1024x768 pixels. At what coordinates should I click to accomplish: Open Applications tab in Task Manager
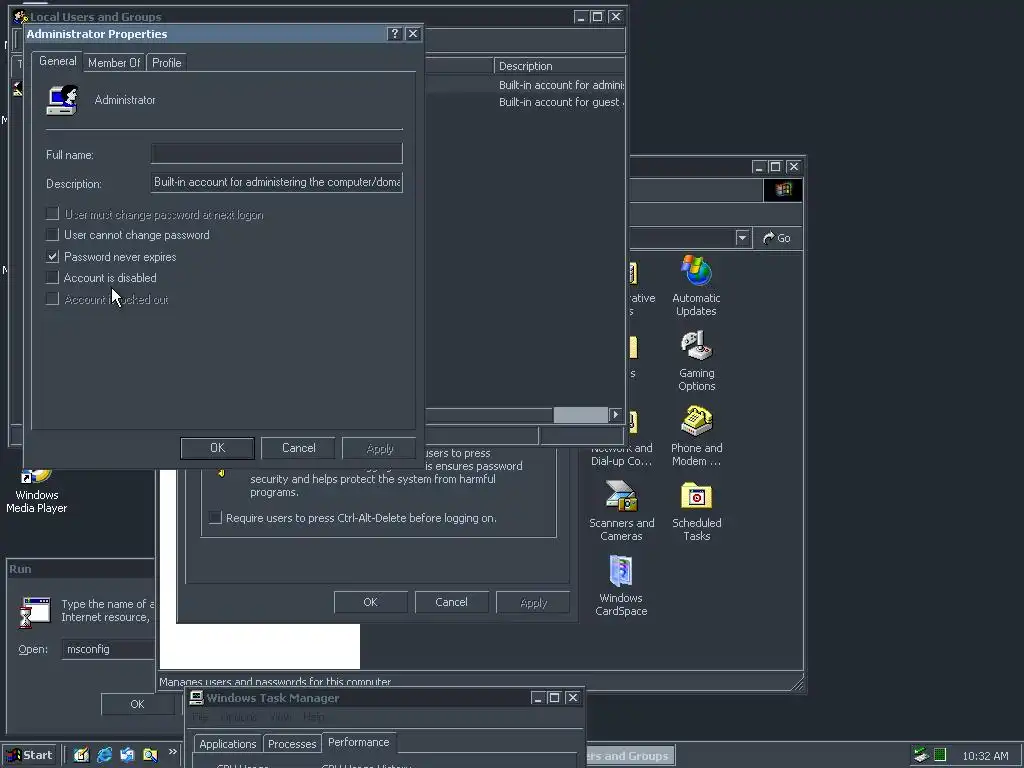[227, 744]
